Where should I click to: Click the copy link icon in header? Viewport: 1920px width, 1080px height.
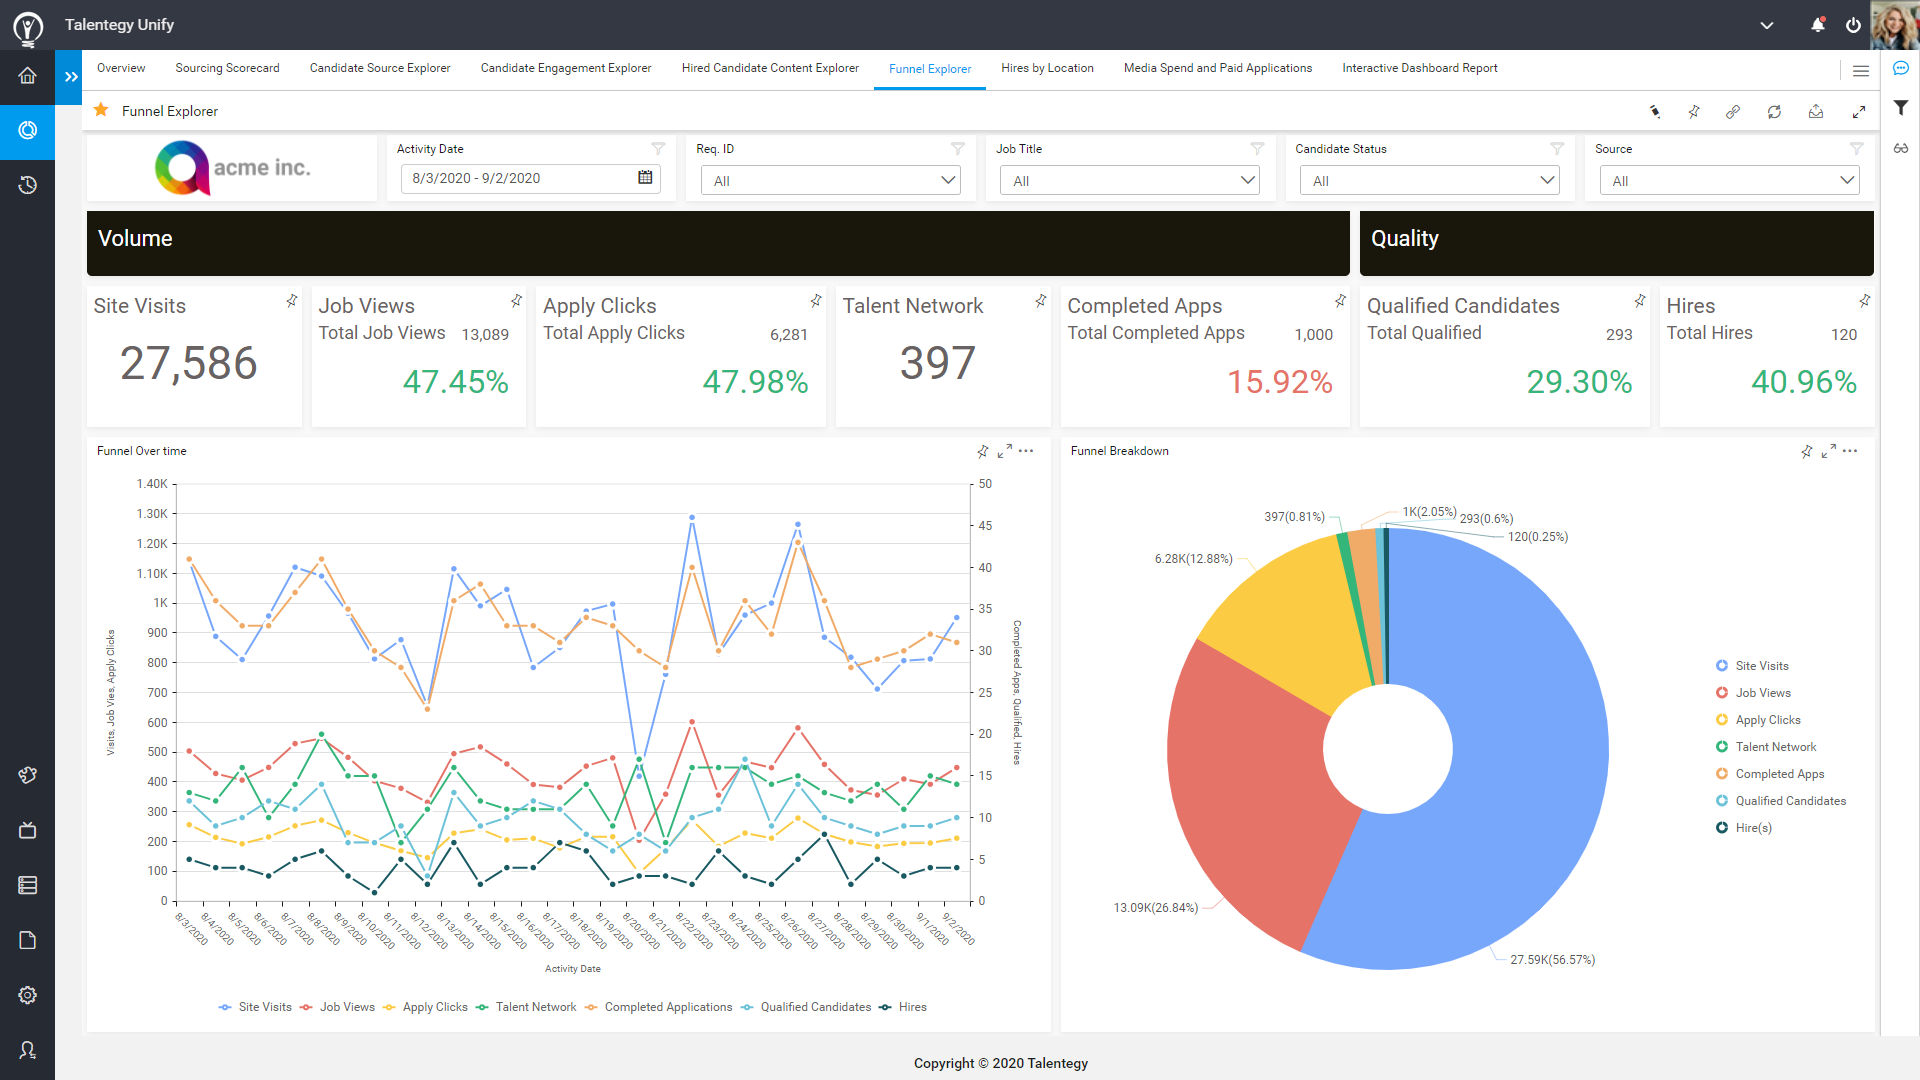[1733, 112]
